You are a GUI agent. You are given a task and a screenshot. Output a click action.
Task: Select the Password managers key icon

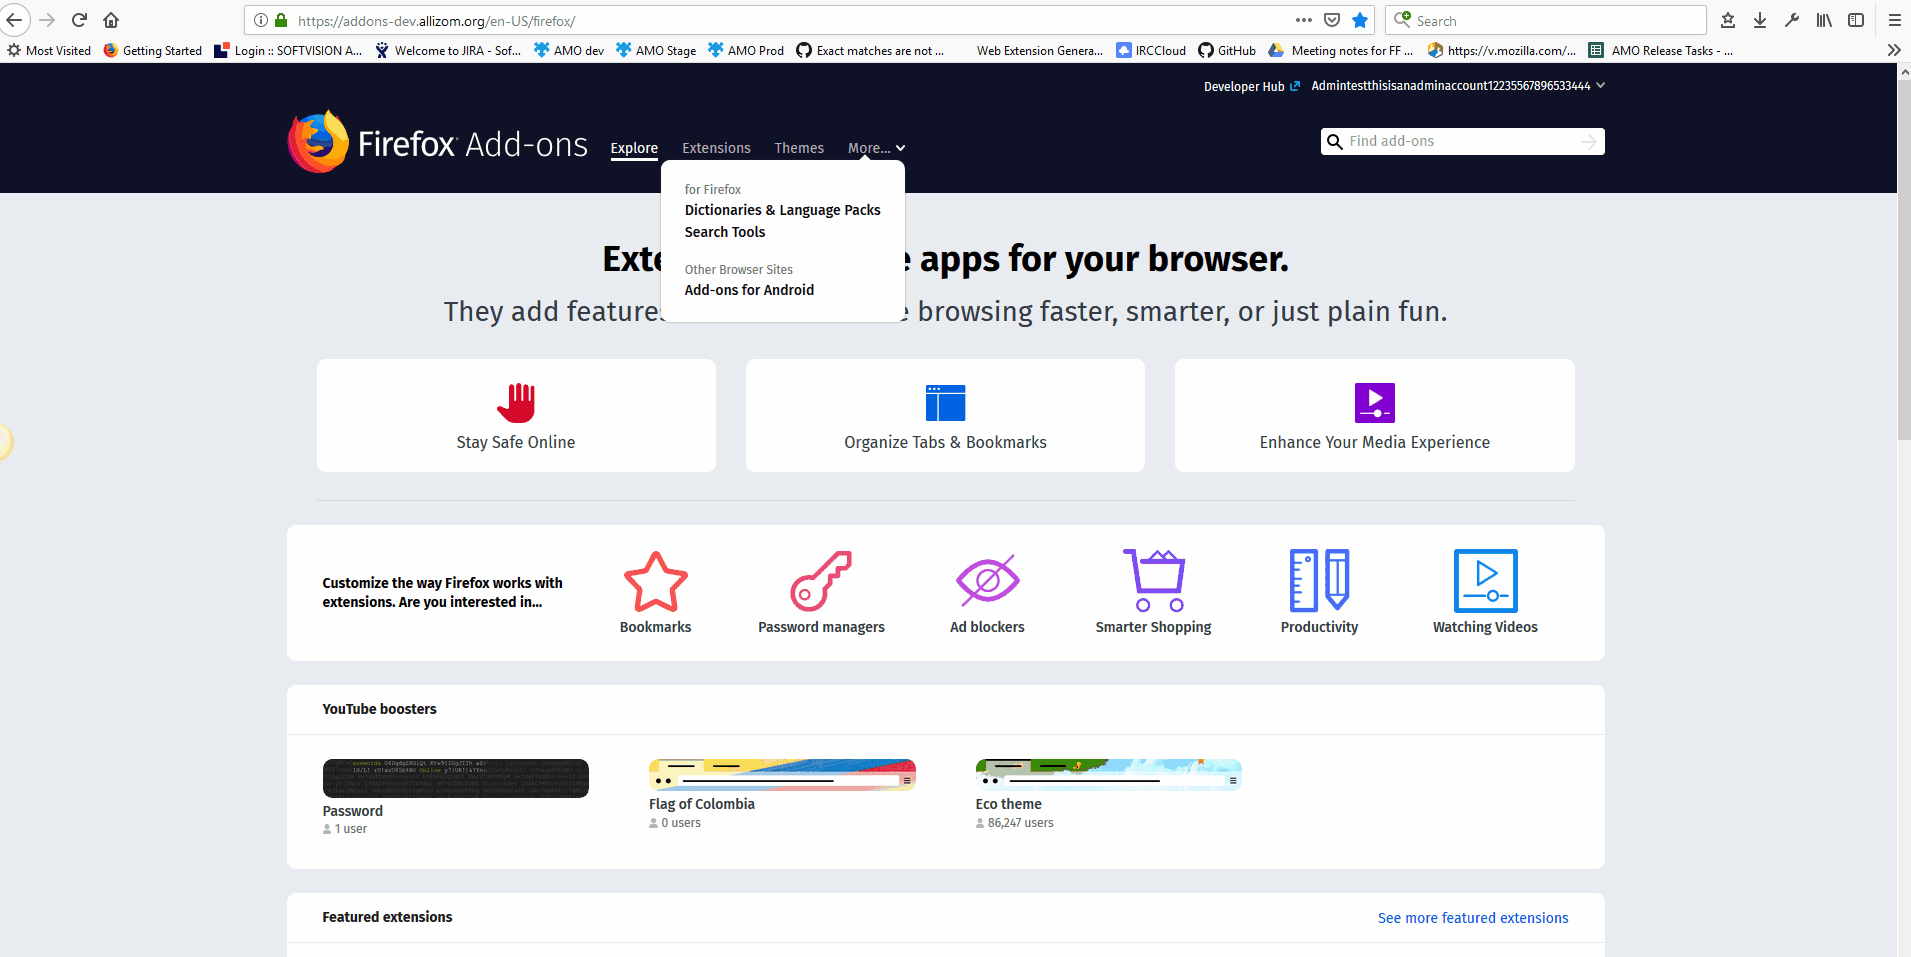tap(821, 581)
